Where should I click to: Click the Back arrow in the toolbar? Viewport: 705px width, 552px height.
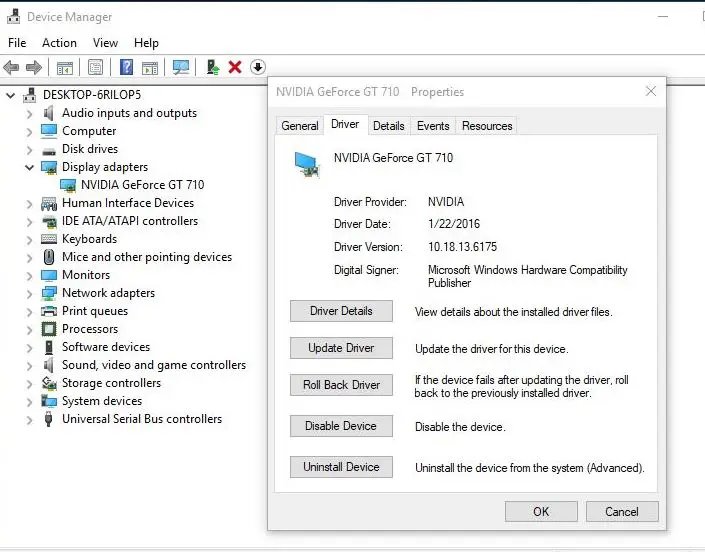(11, 67)
